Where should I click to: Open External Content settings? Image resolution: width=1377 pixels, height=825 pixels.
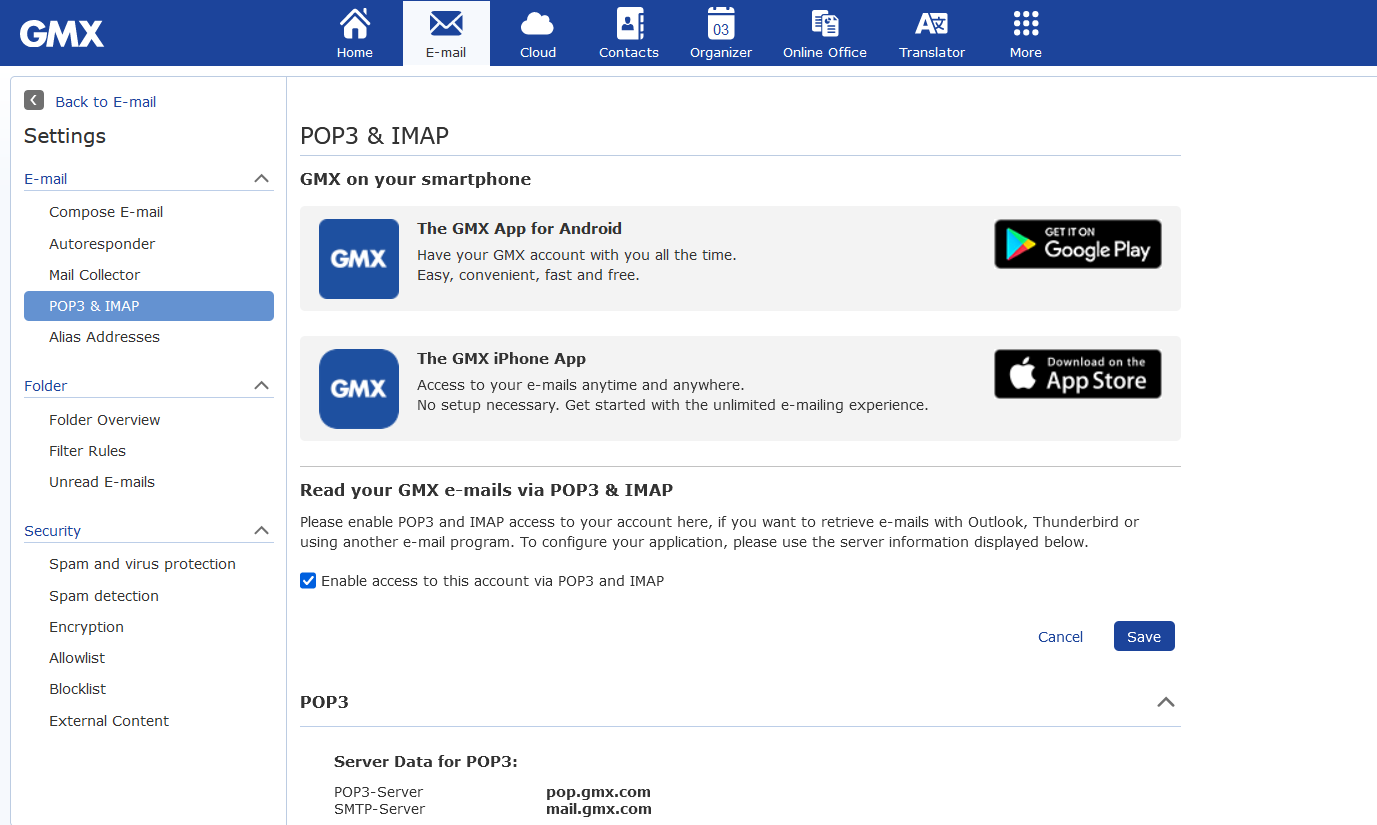[109, 721]
